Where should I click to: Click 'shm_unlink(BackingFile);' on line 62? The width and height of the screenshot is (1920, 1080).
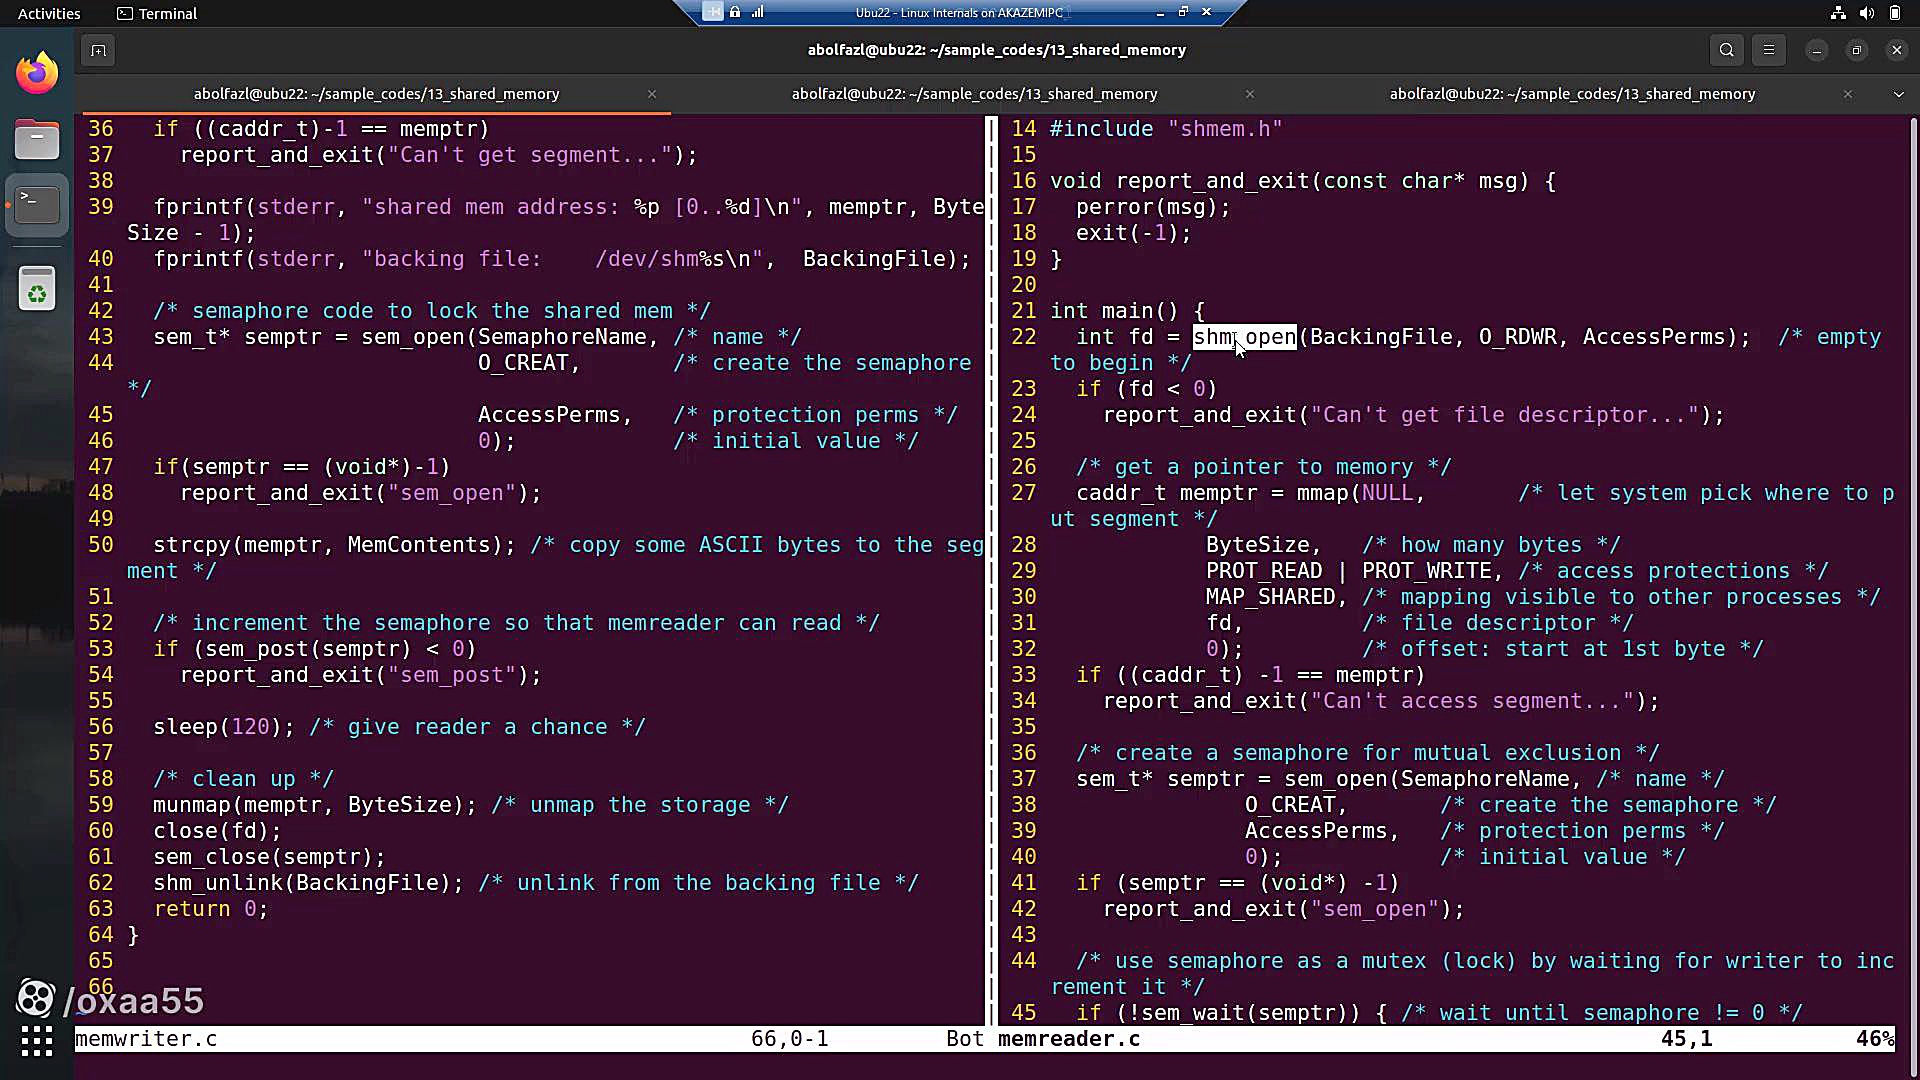click(308, 883)
